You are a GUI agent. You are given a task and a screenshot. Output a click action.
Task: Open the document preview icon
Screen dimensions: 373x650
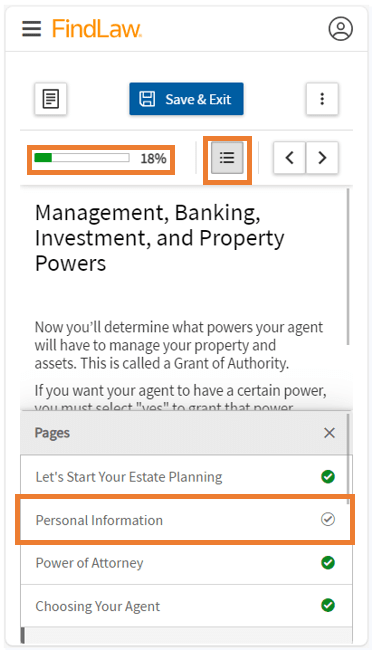51,99
